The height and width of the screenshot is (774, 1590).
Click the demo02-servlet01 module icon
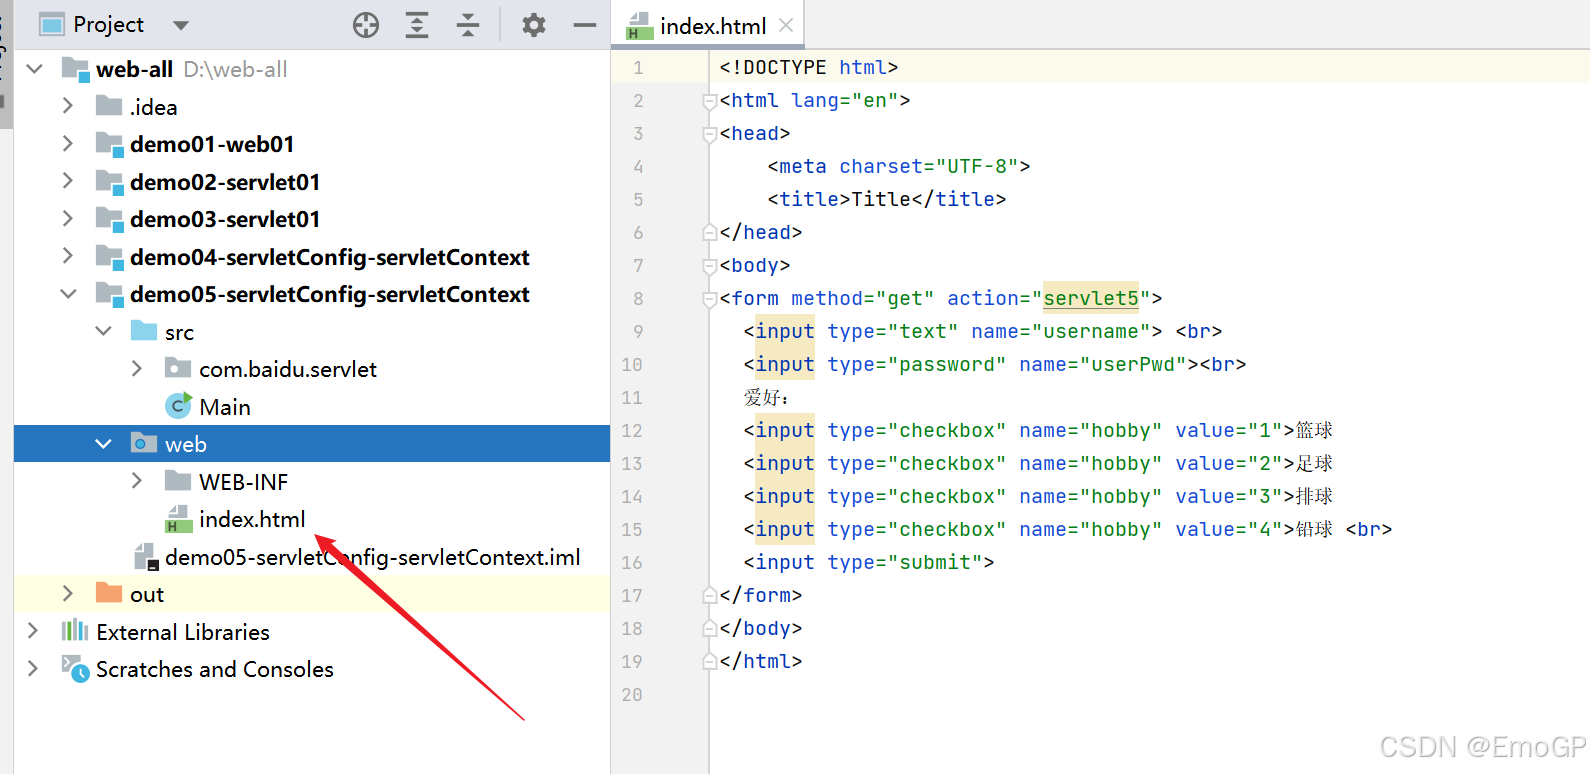pos(110,181)
